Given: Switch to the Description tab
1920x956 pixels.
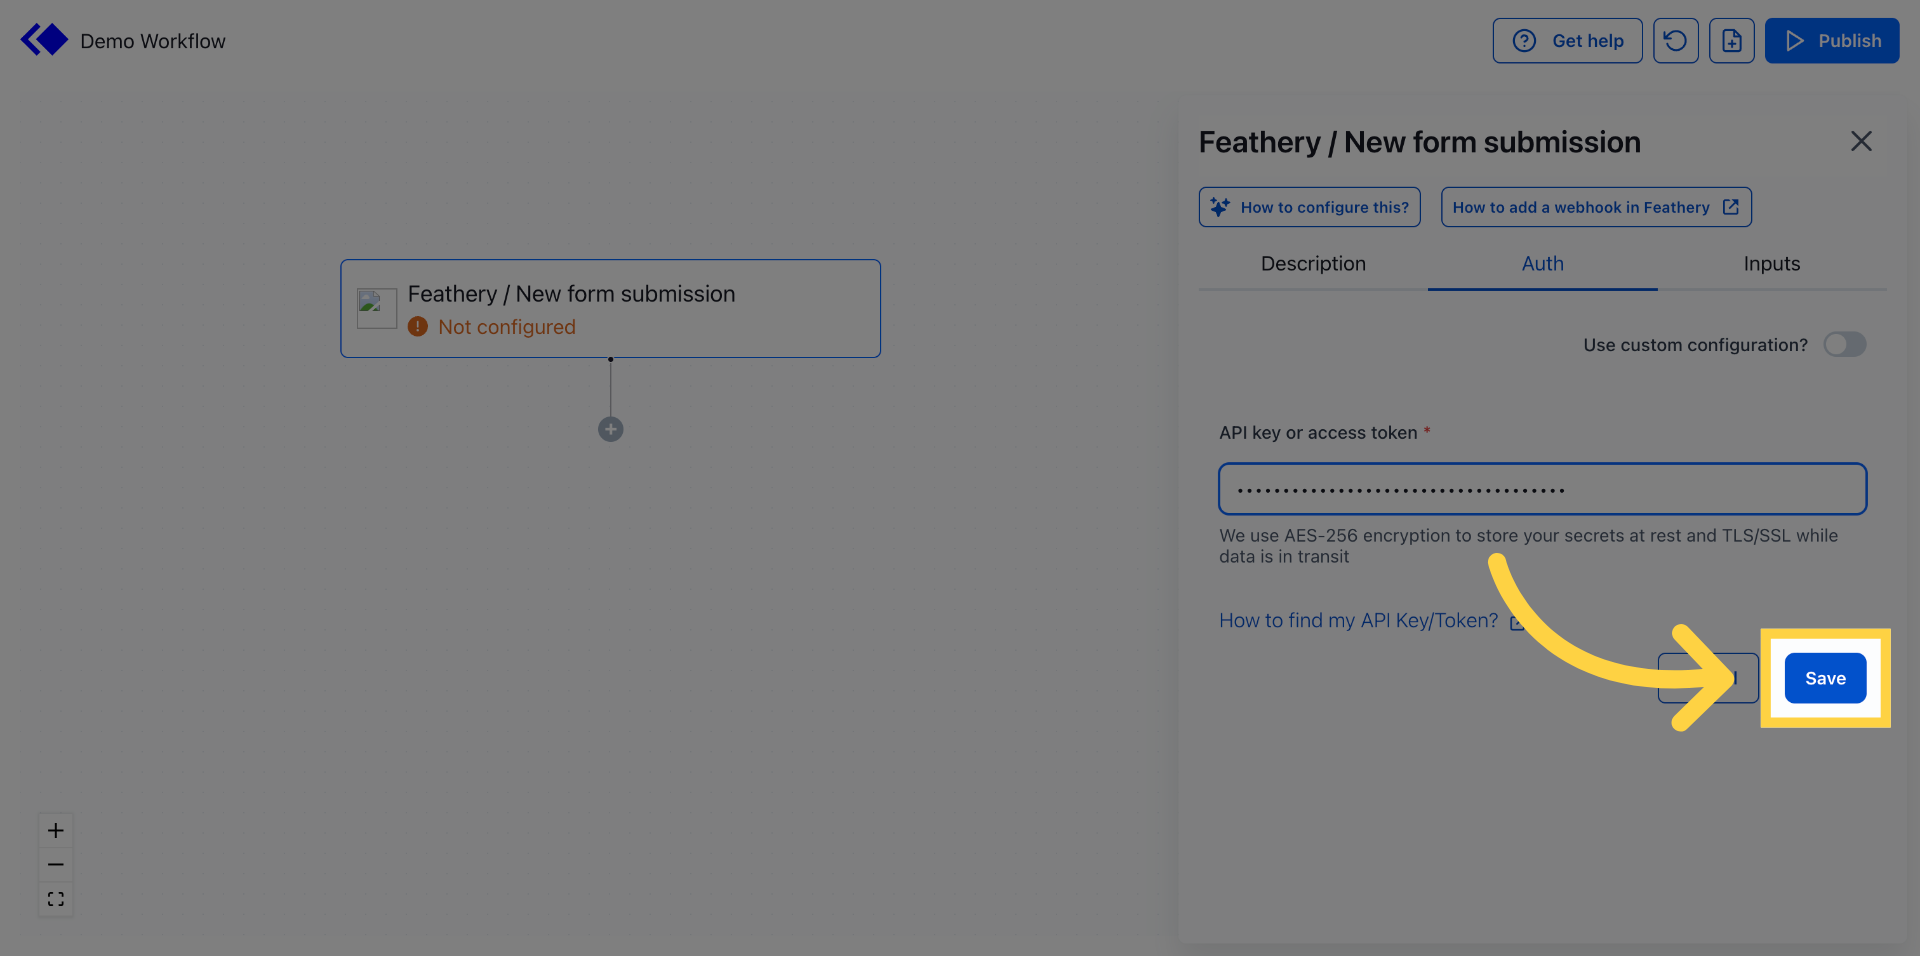Looking at the screenshot, I should click(x=1312, y=264).
